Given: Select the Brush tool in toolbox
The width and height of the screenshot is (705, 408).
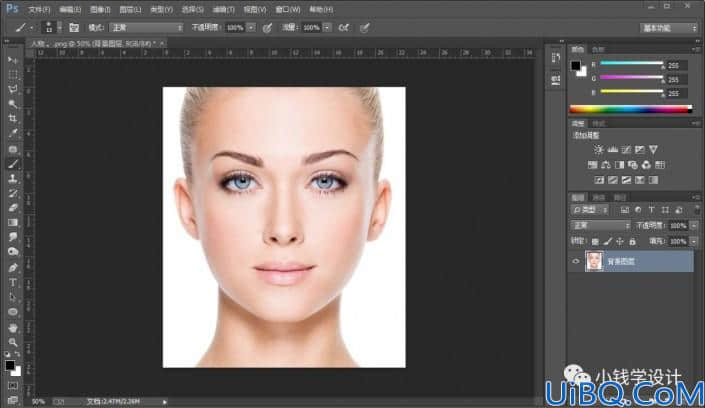Looking at the screenshot, I should click(13, 164).
